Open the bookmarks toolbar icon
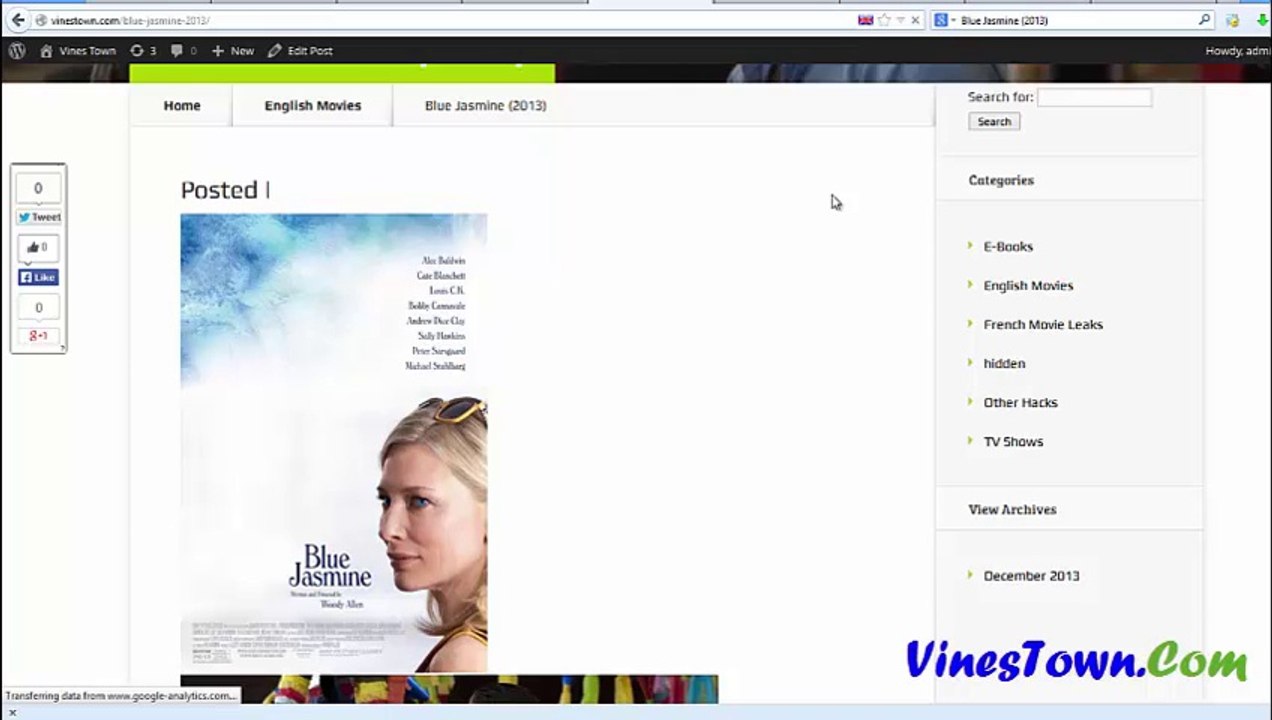The image size is (1272, 720). (1233, 20)
